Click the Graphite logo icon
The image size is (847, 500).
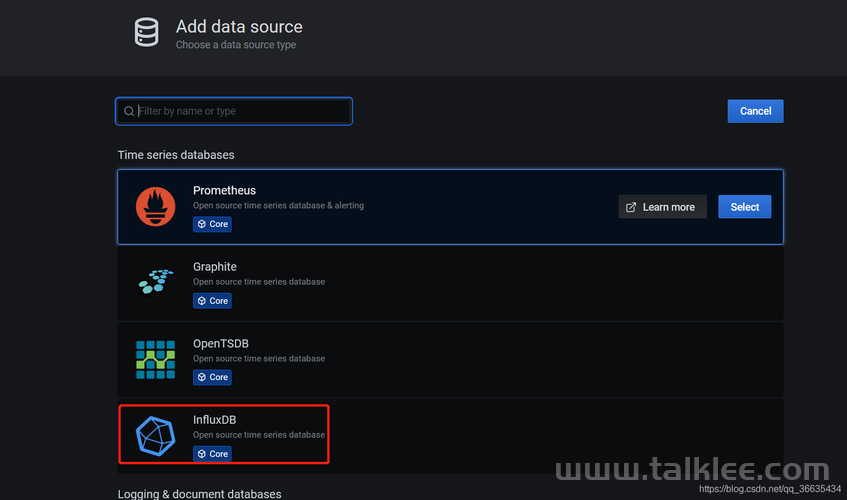click(x=156, y=282)
